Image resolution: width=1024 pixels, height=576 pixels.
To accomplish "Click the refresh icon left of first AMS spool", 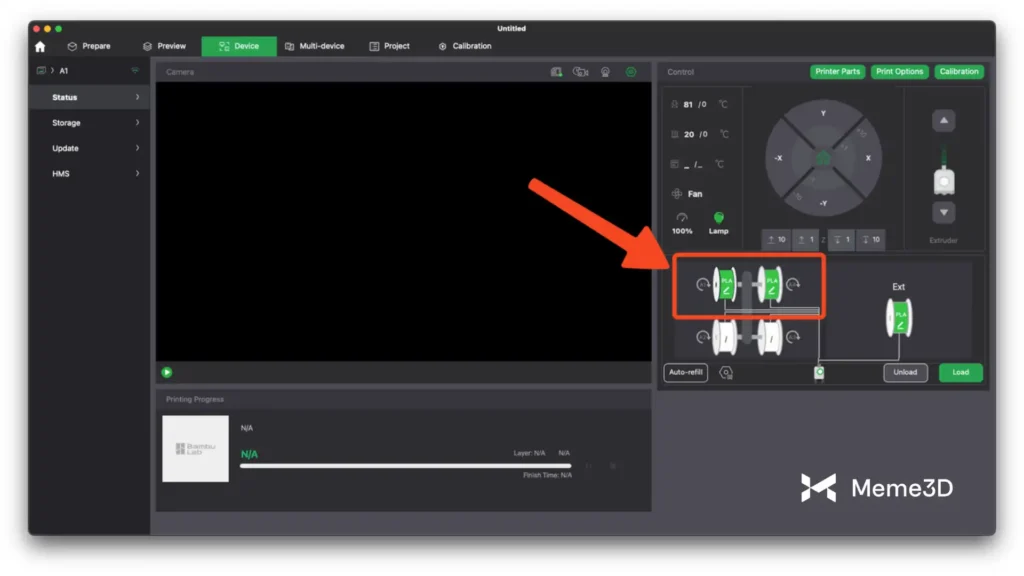I will click(703, 285).
